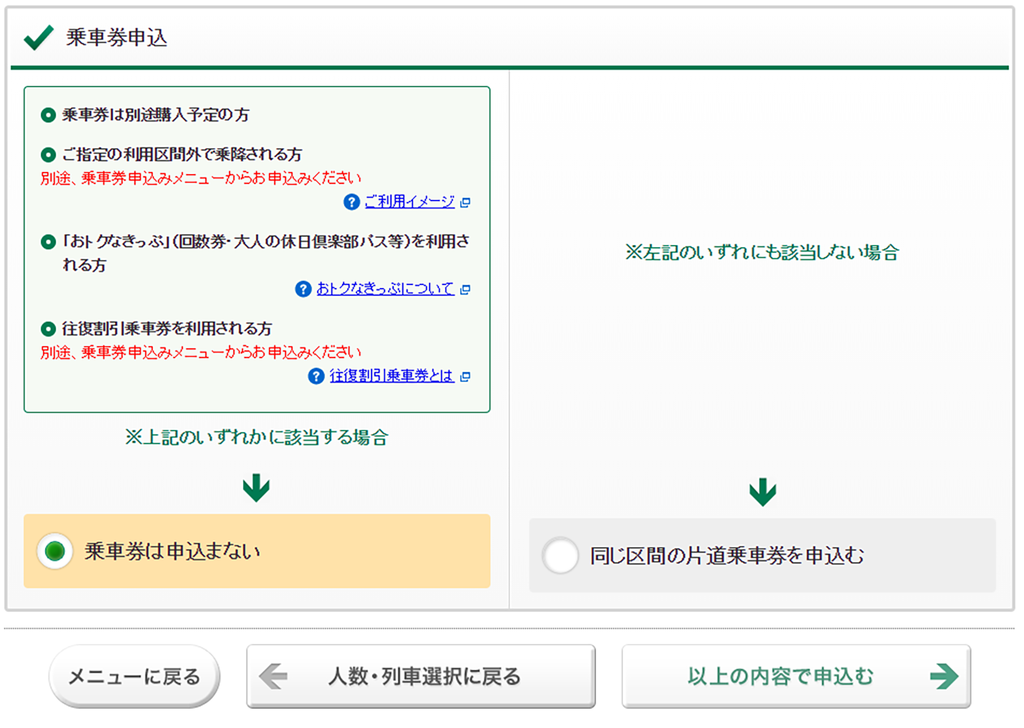Select 乗車券は申込まない radio button
This screenshot has width=1024, height=728.
(55, 552)
